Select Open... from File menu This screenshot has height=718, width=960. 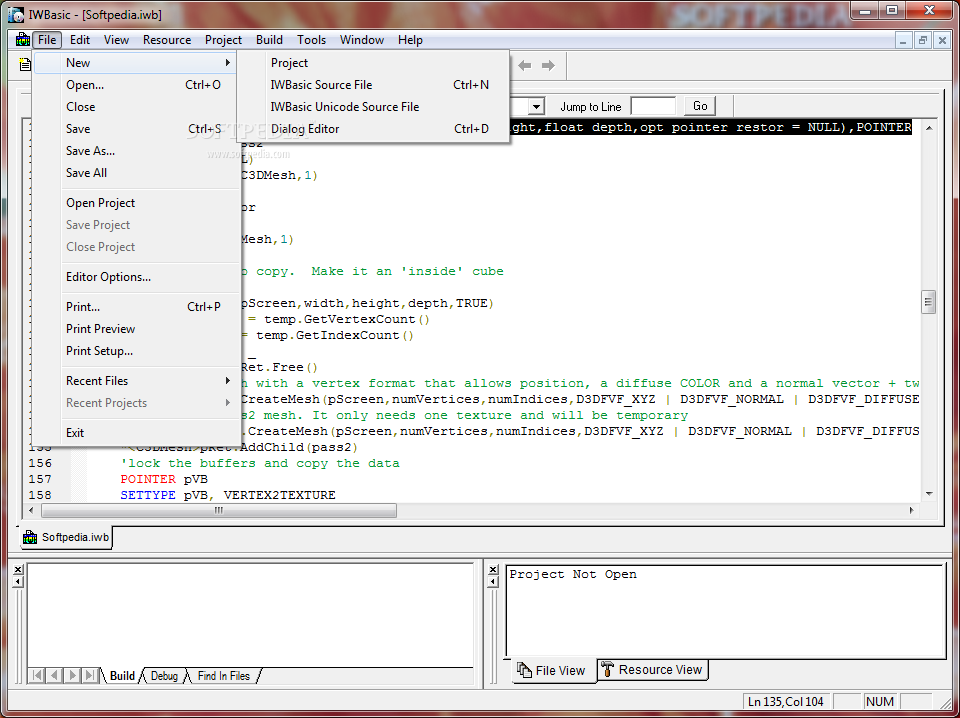[135, 85]
